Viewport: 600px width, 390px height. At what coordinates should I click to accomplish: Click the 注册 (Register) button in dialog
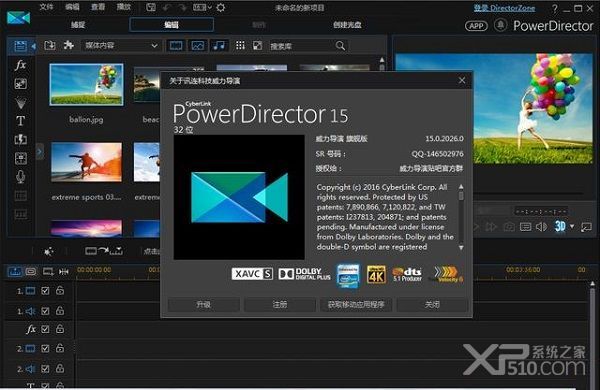pyautogui.click(x=280, y=305)
